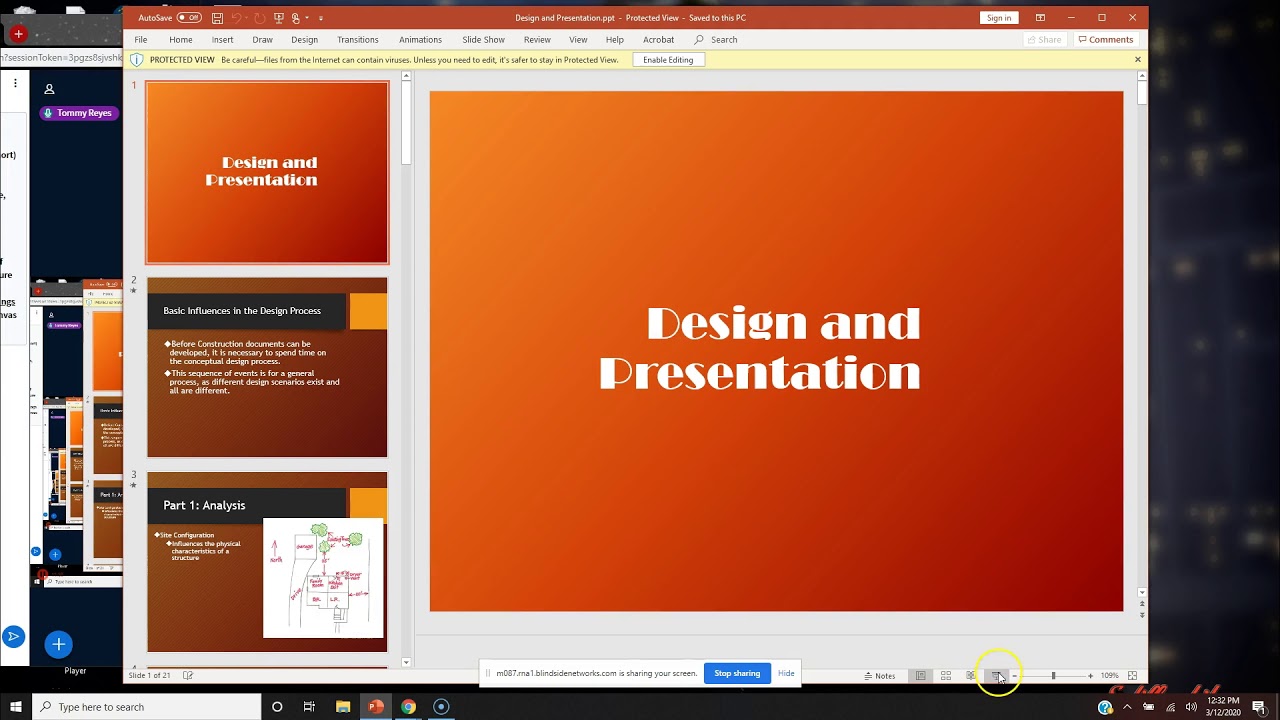Open the Acrobat tab
This screenshot has width=1280, height=720.
point(659,40)
